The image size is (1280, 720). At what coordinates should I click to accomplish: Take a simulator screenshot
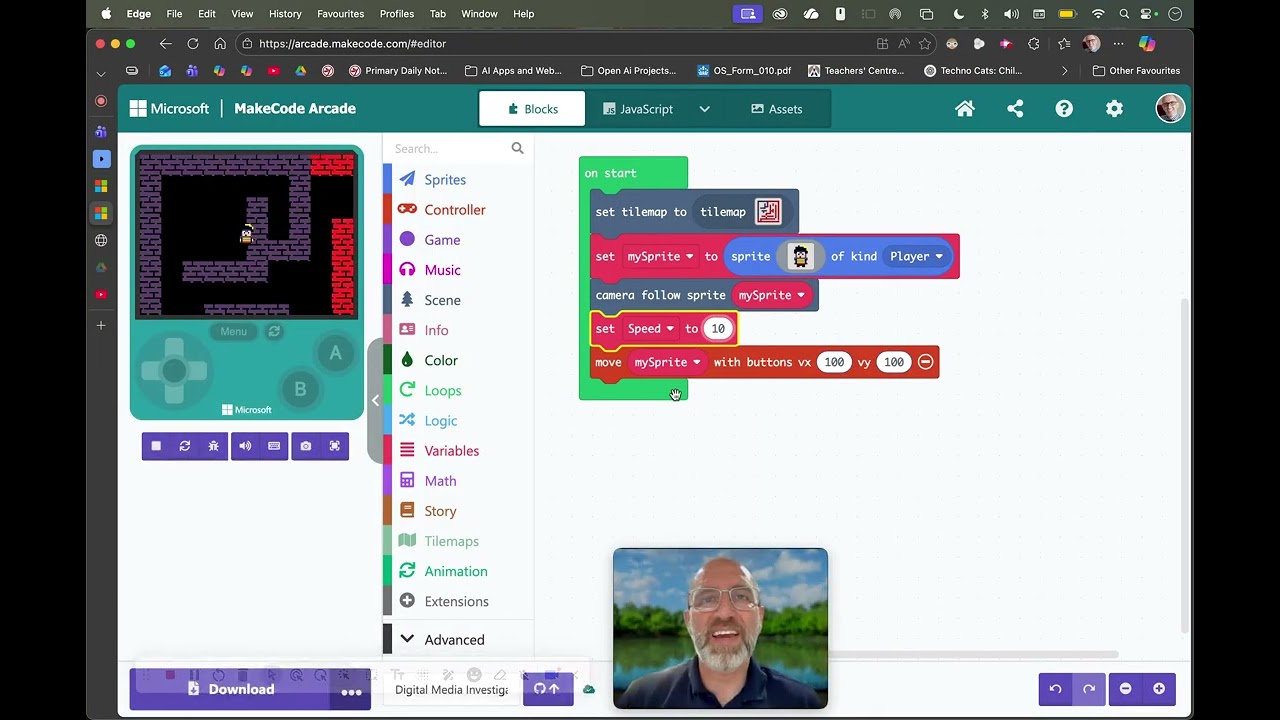(306, 446)
